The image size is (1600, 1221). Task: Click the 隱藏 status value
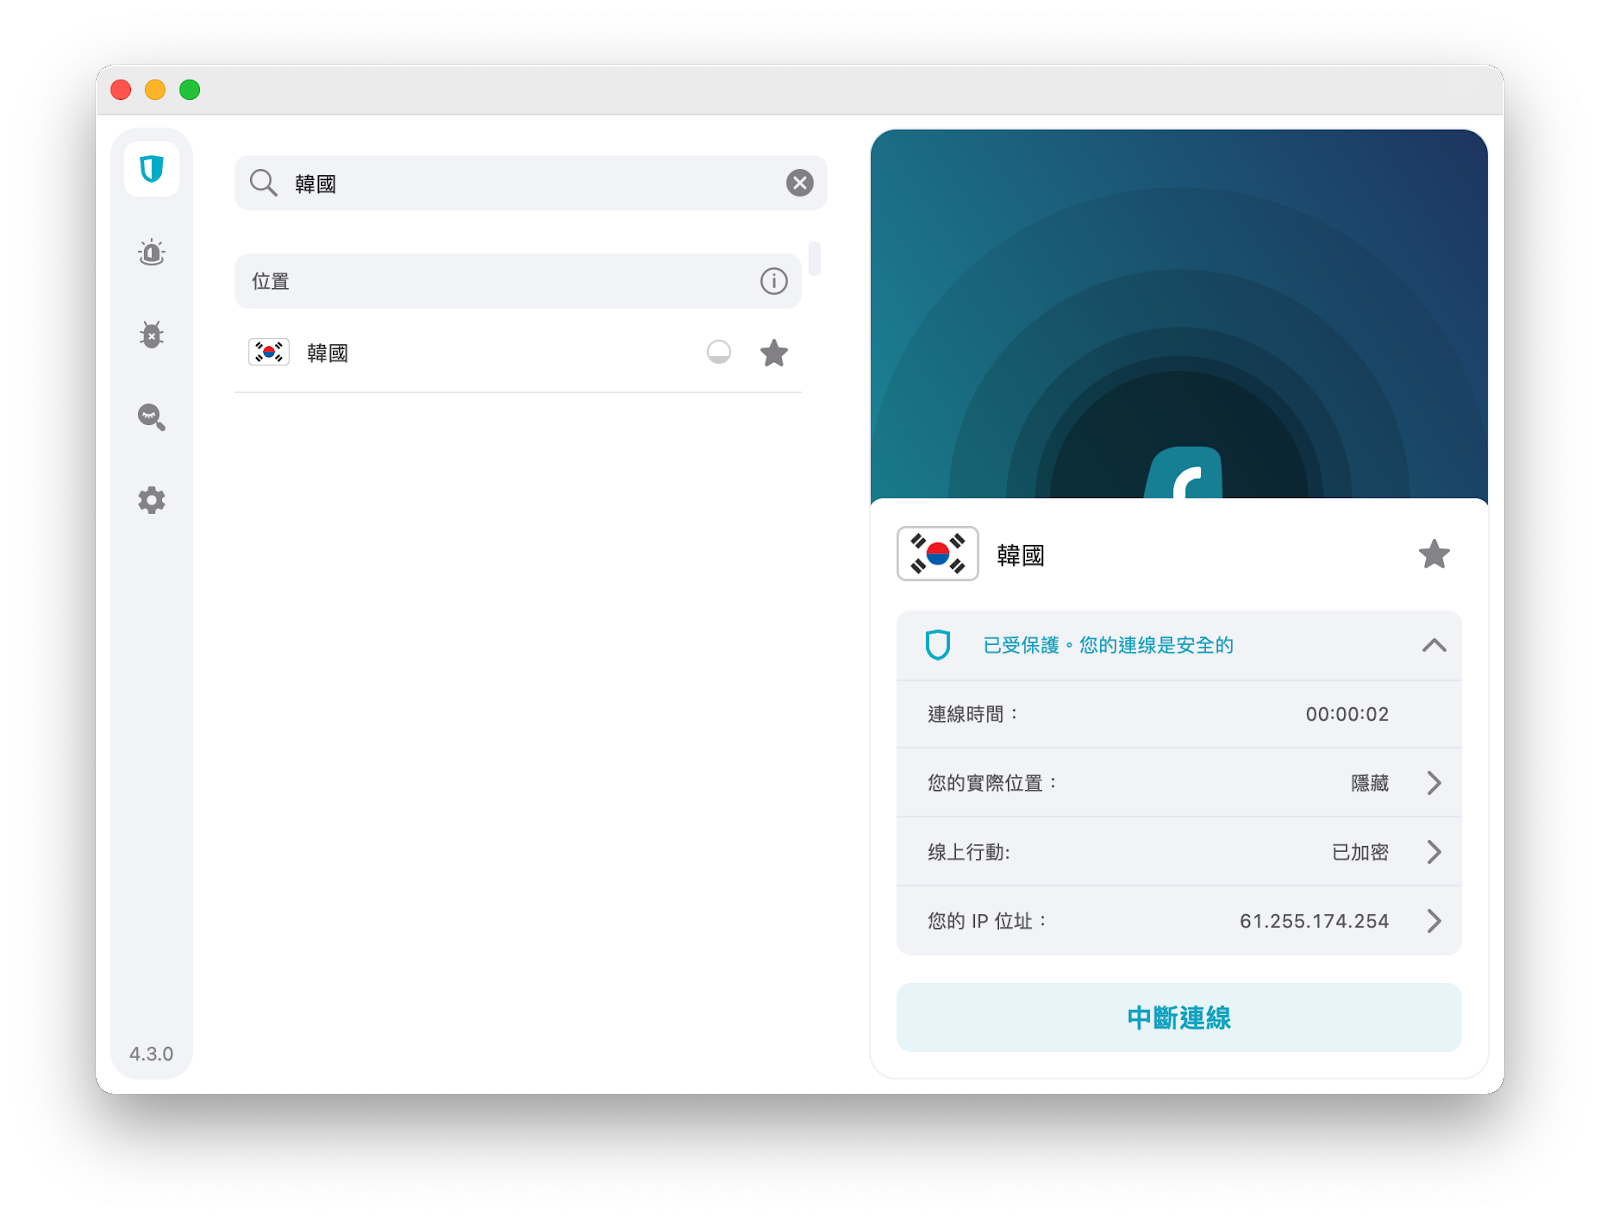click(1370, 783)
